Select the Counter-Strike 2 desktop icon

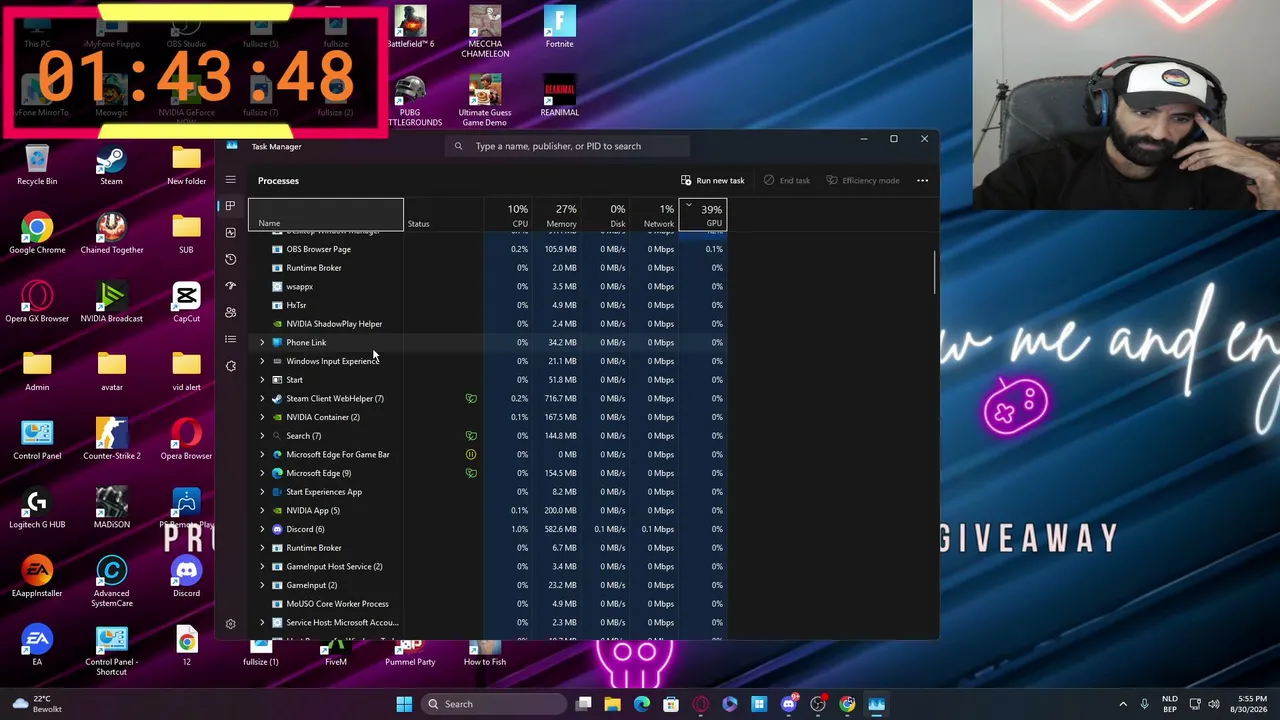(x=111, y=440)
